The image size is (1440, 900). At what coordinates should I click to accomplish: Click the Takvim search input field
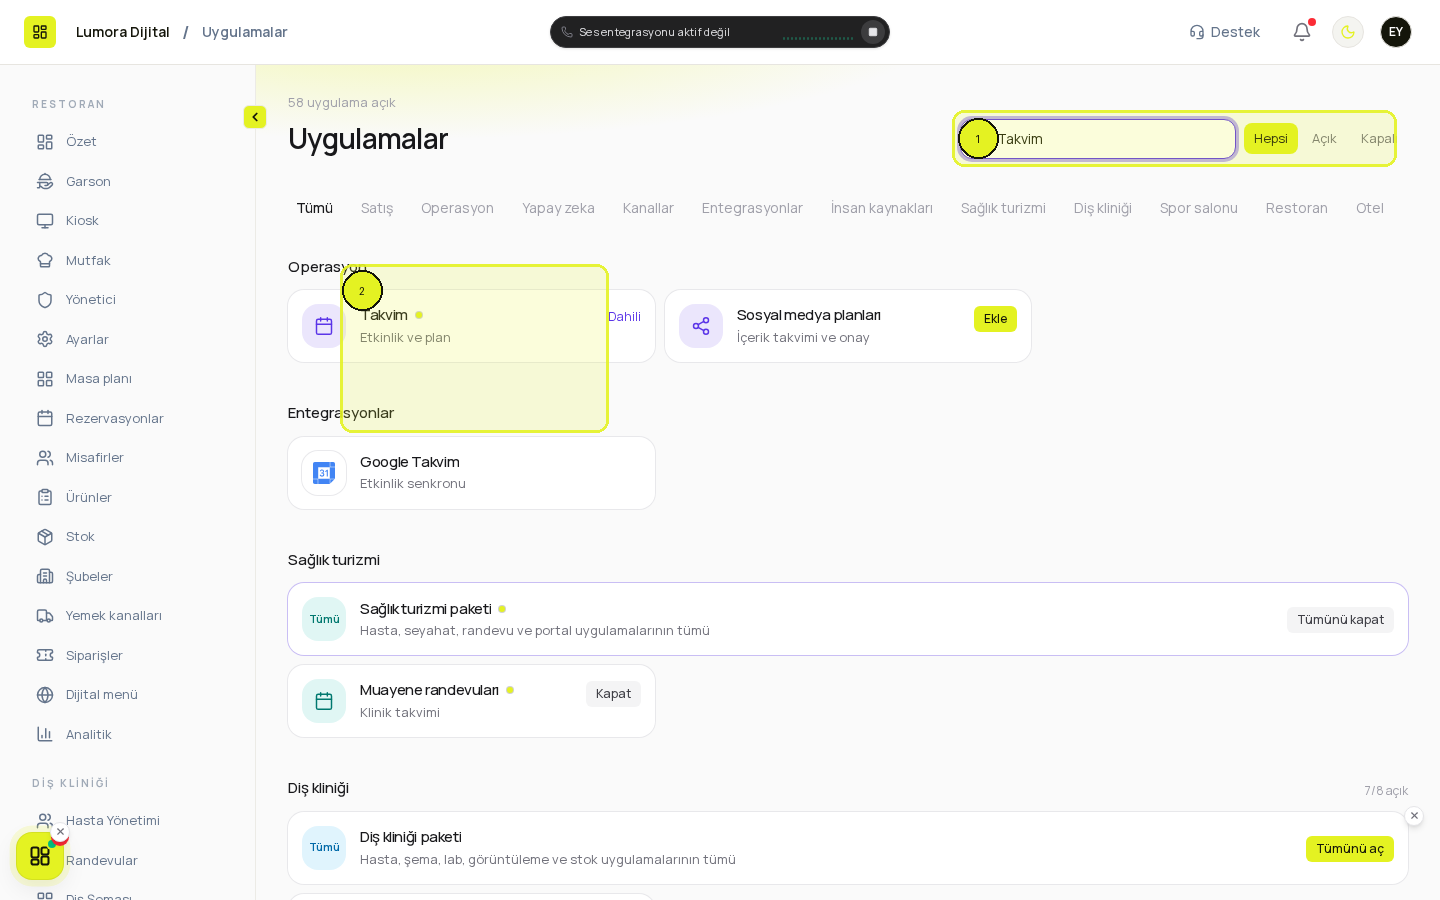coord(1097,139)
